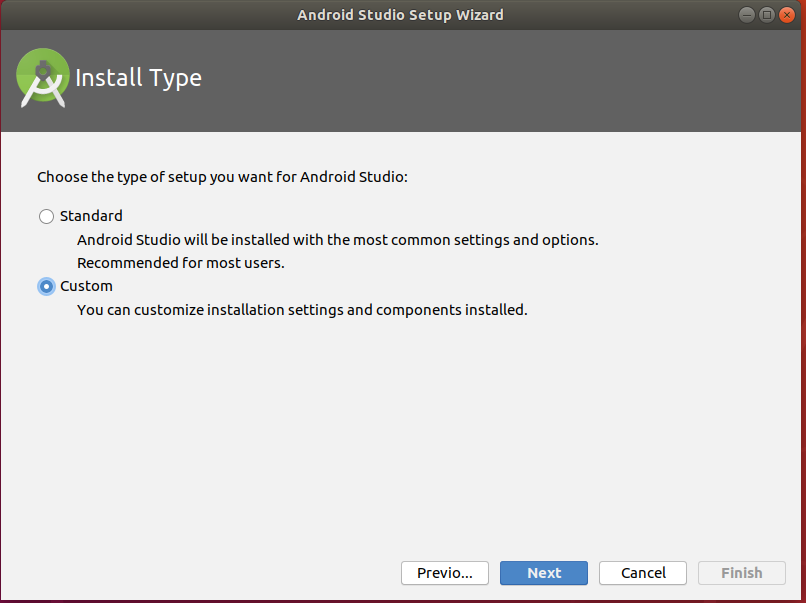Click 'Android Studio will be installed' description line
Viewport: 806px width, 603px height.
338,240
